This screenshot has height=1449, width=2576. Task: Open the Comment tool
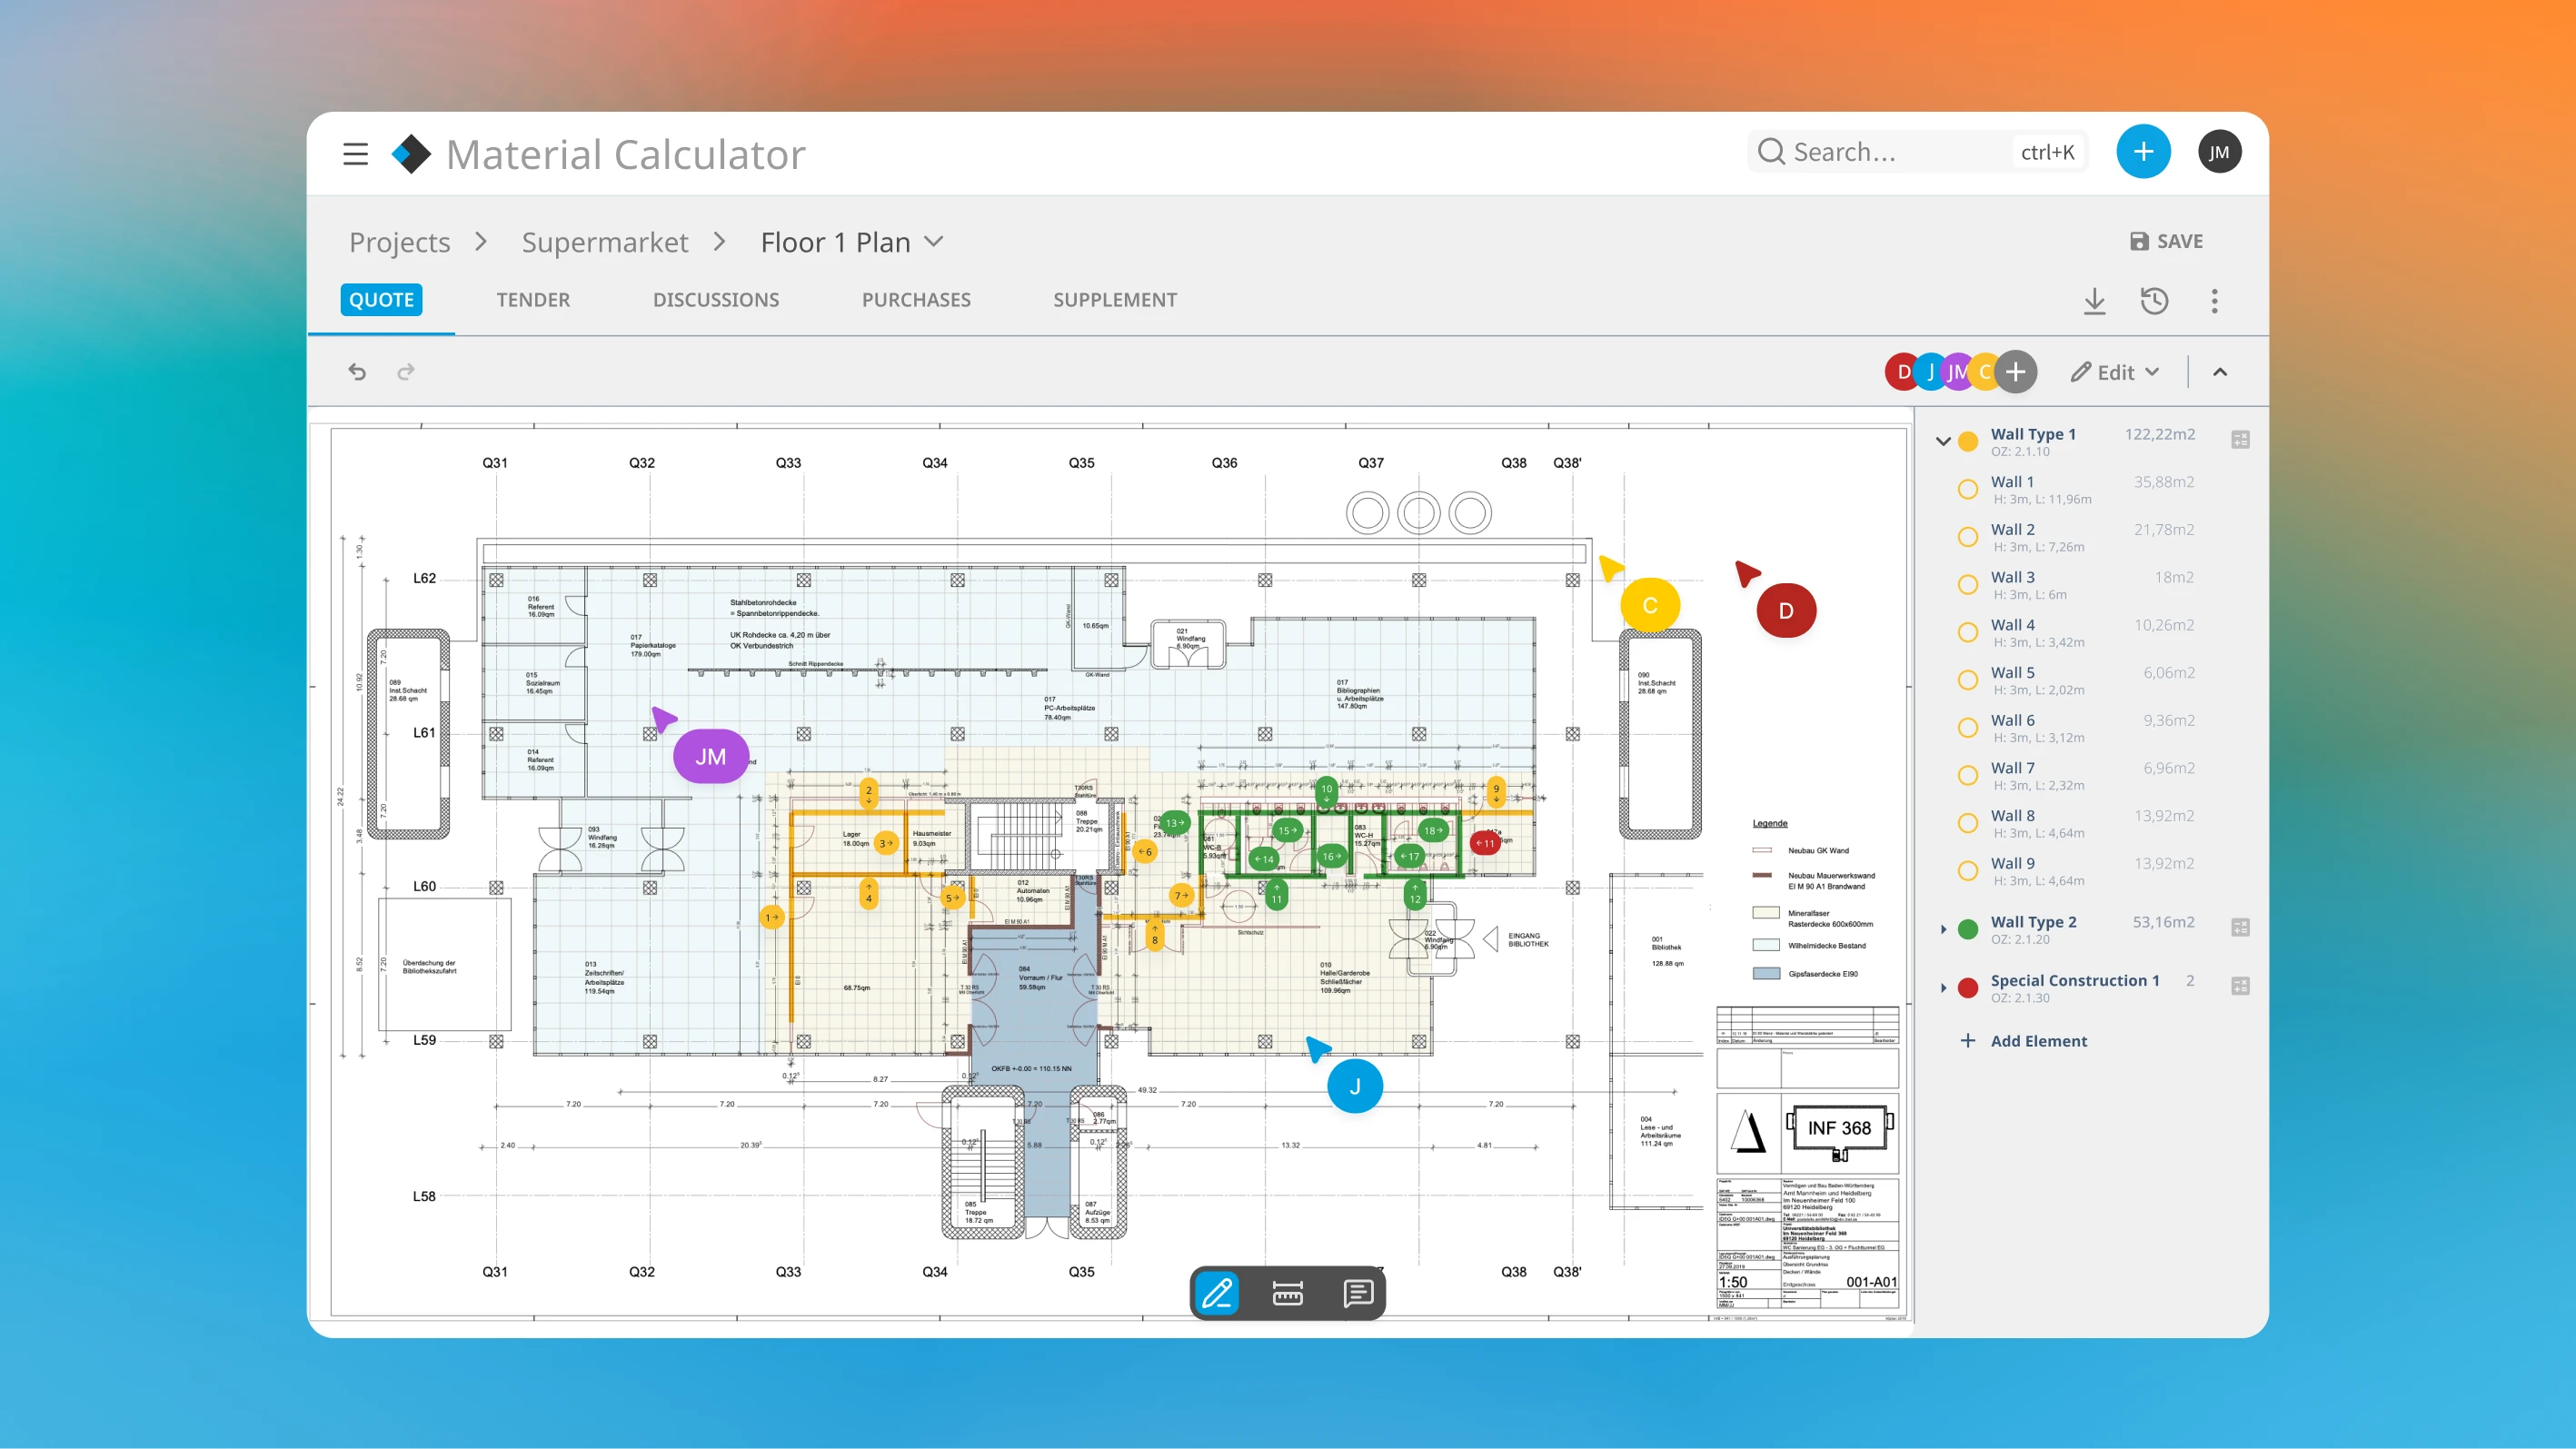(x=1356, y=1293)
